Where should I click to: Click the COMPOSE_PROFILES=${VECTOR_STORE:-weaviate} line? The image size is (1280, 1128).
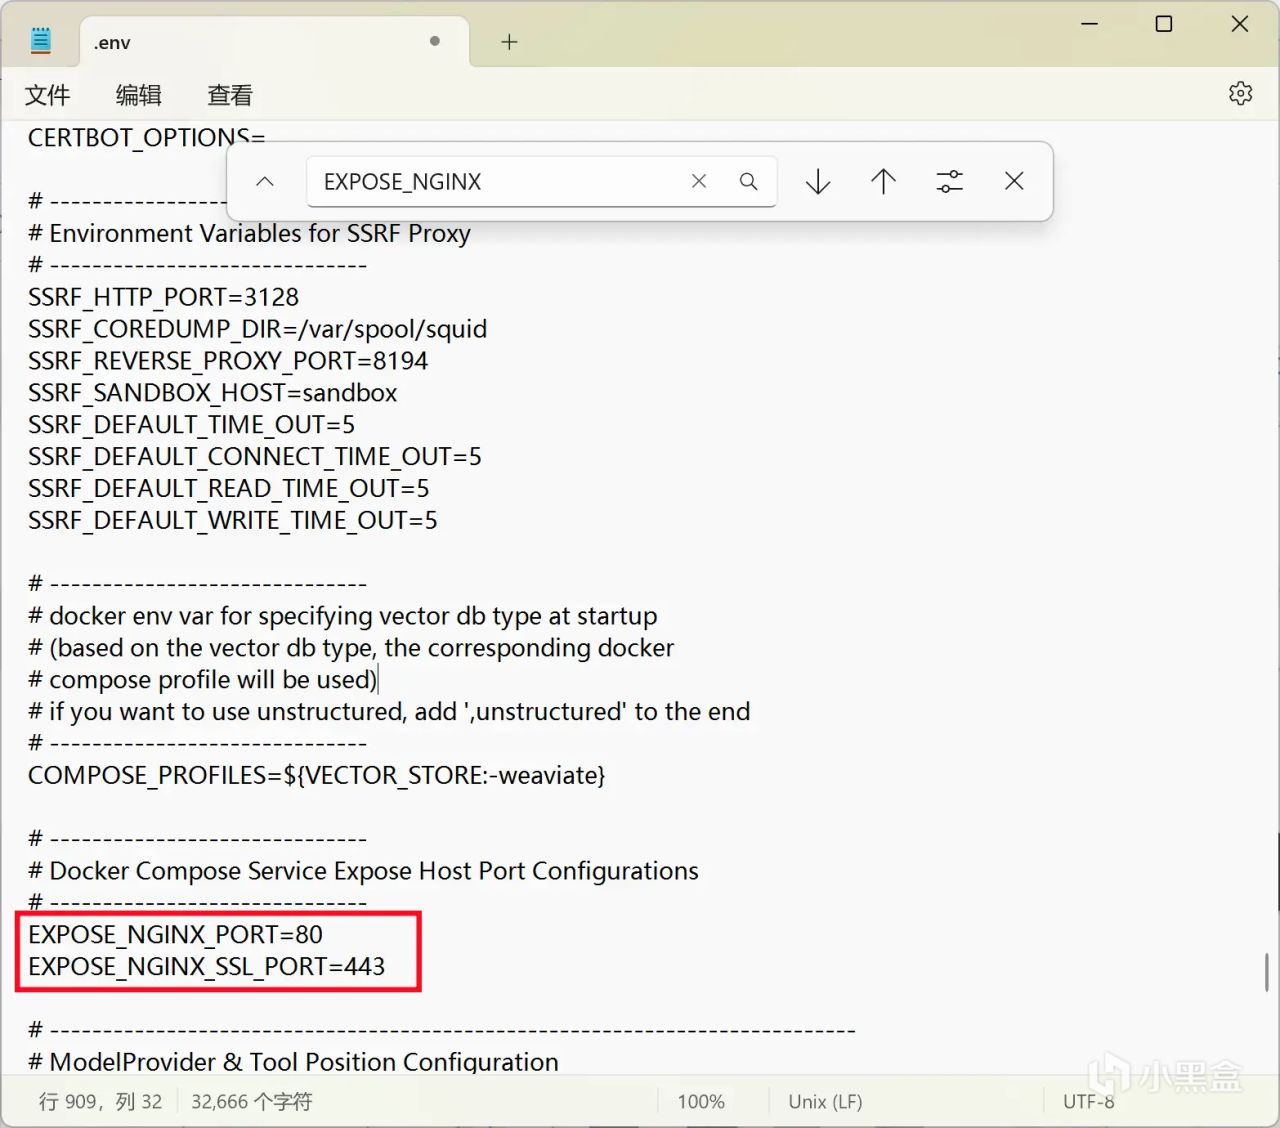pos(316,775)
